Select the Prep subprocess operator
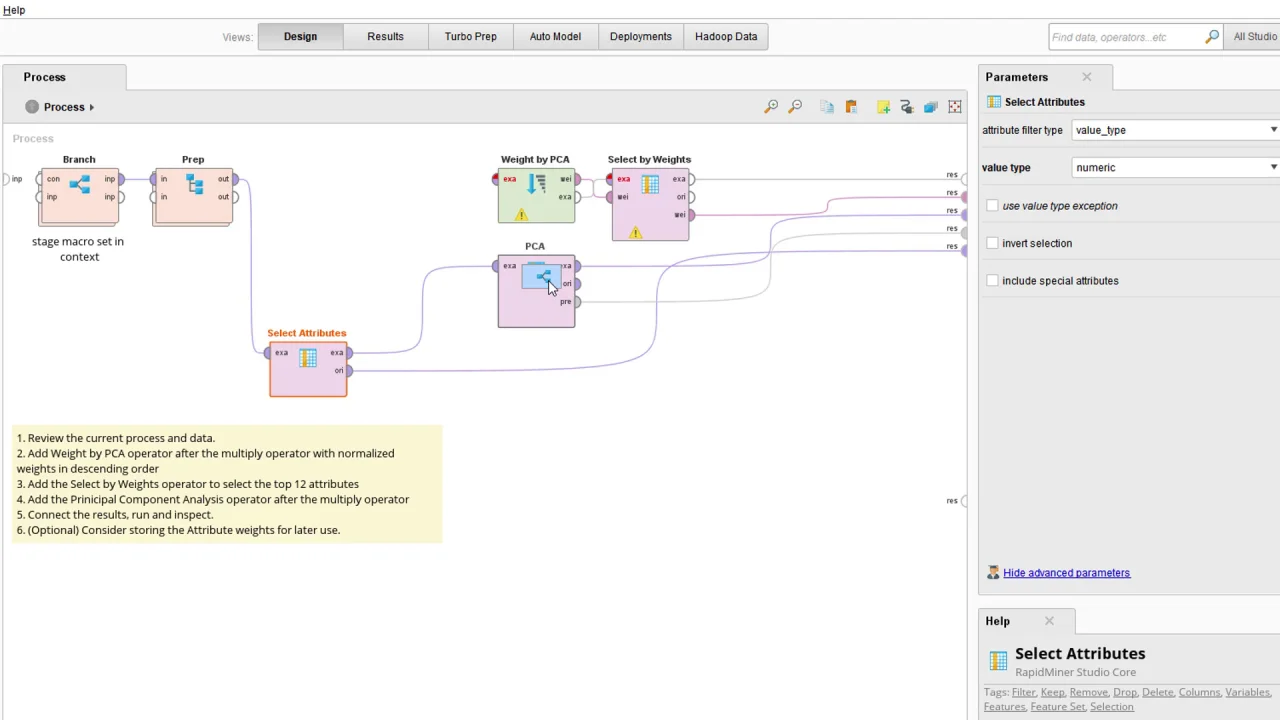1280x720 pixels. [x=193, y=196]
